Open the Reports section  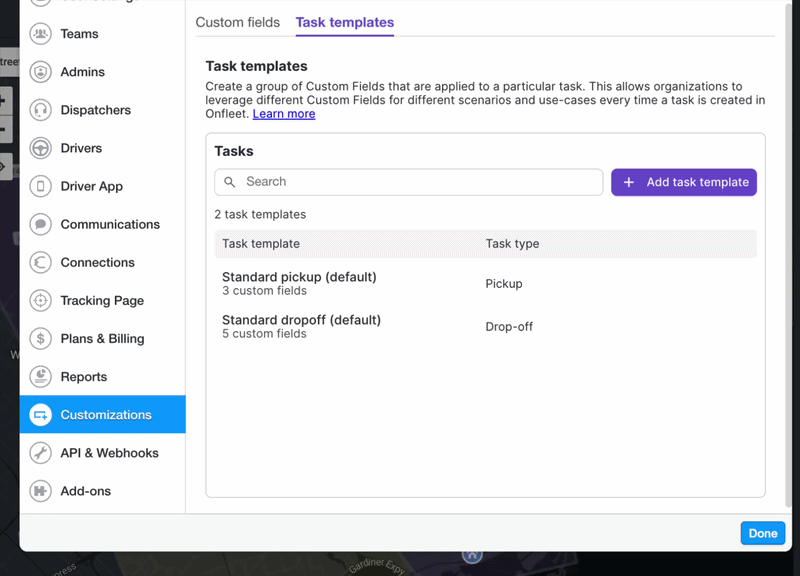click(103, 377)
